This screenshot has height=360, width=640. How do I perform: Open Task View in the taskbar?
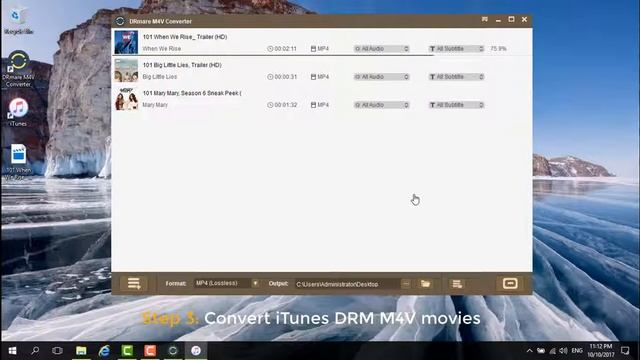(x=57, y=351)
